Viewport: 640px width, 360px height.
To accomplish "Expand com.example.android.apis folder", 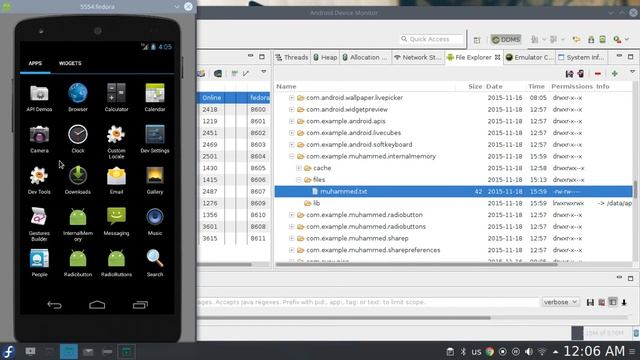I will (291, 121).
